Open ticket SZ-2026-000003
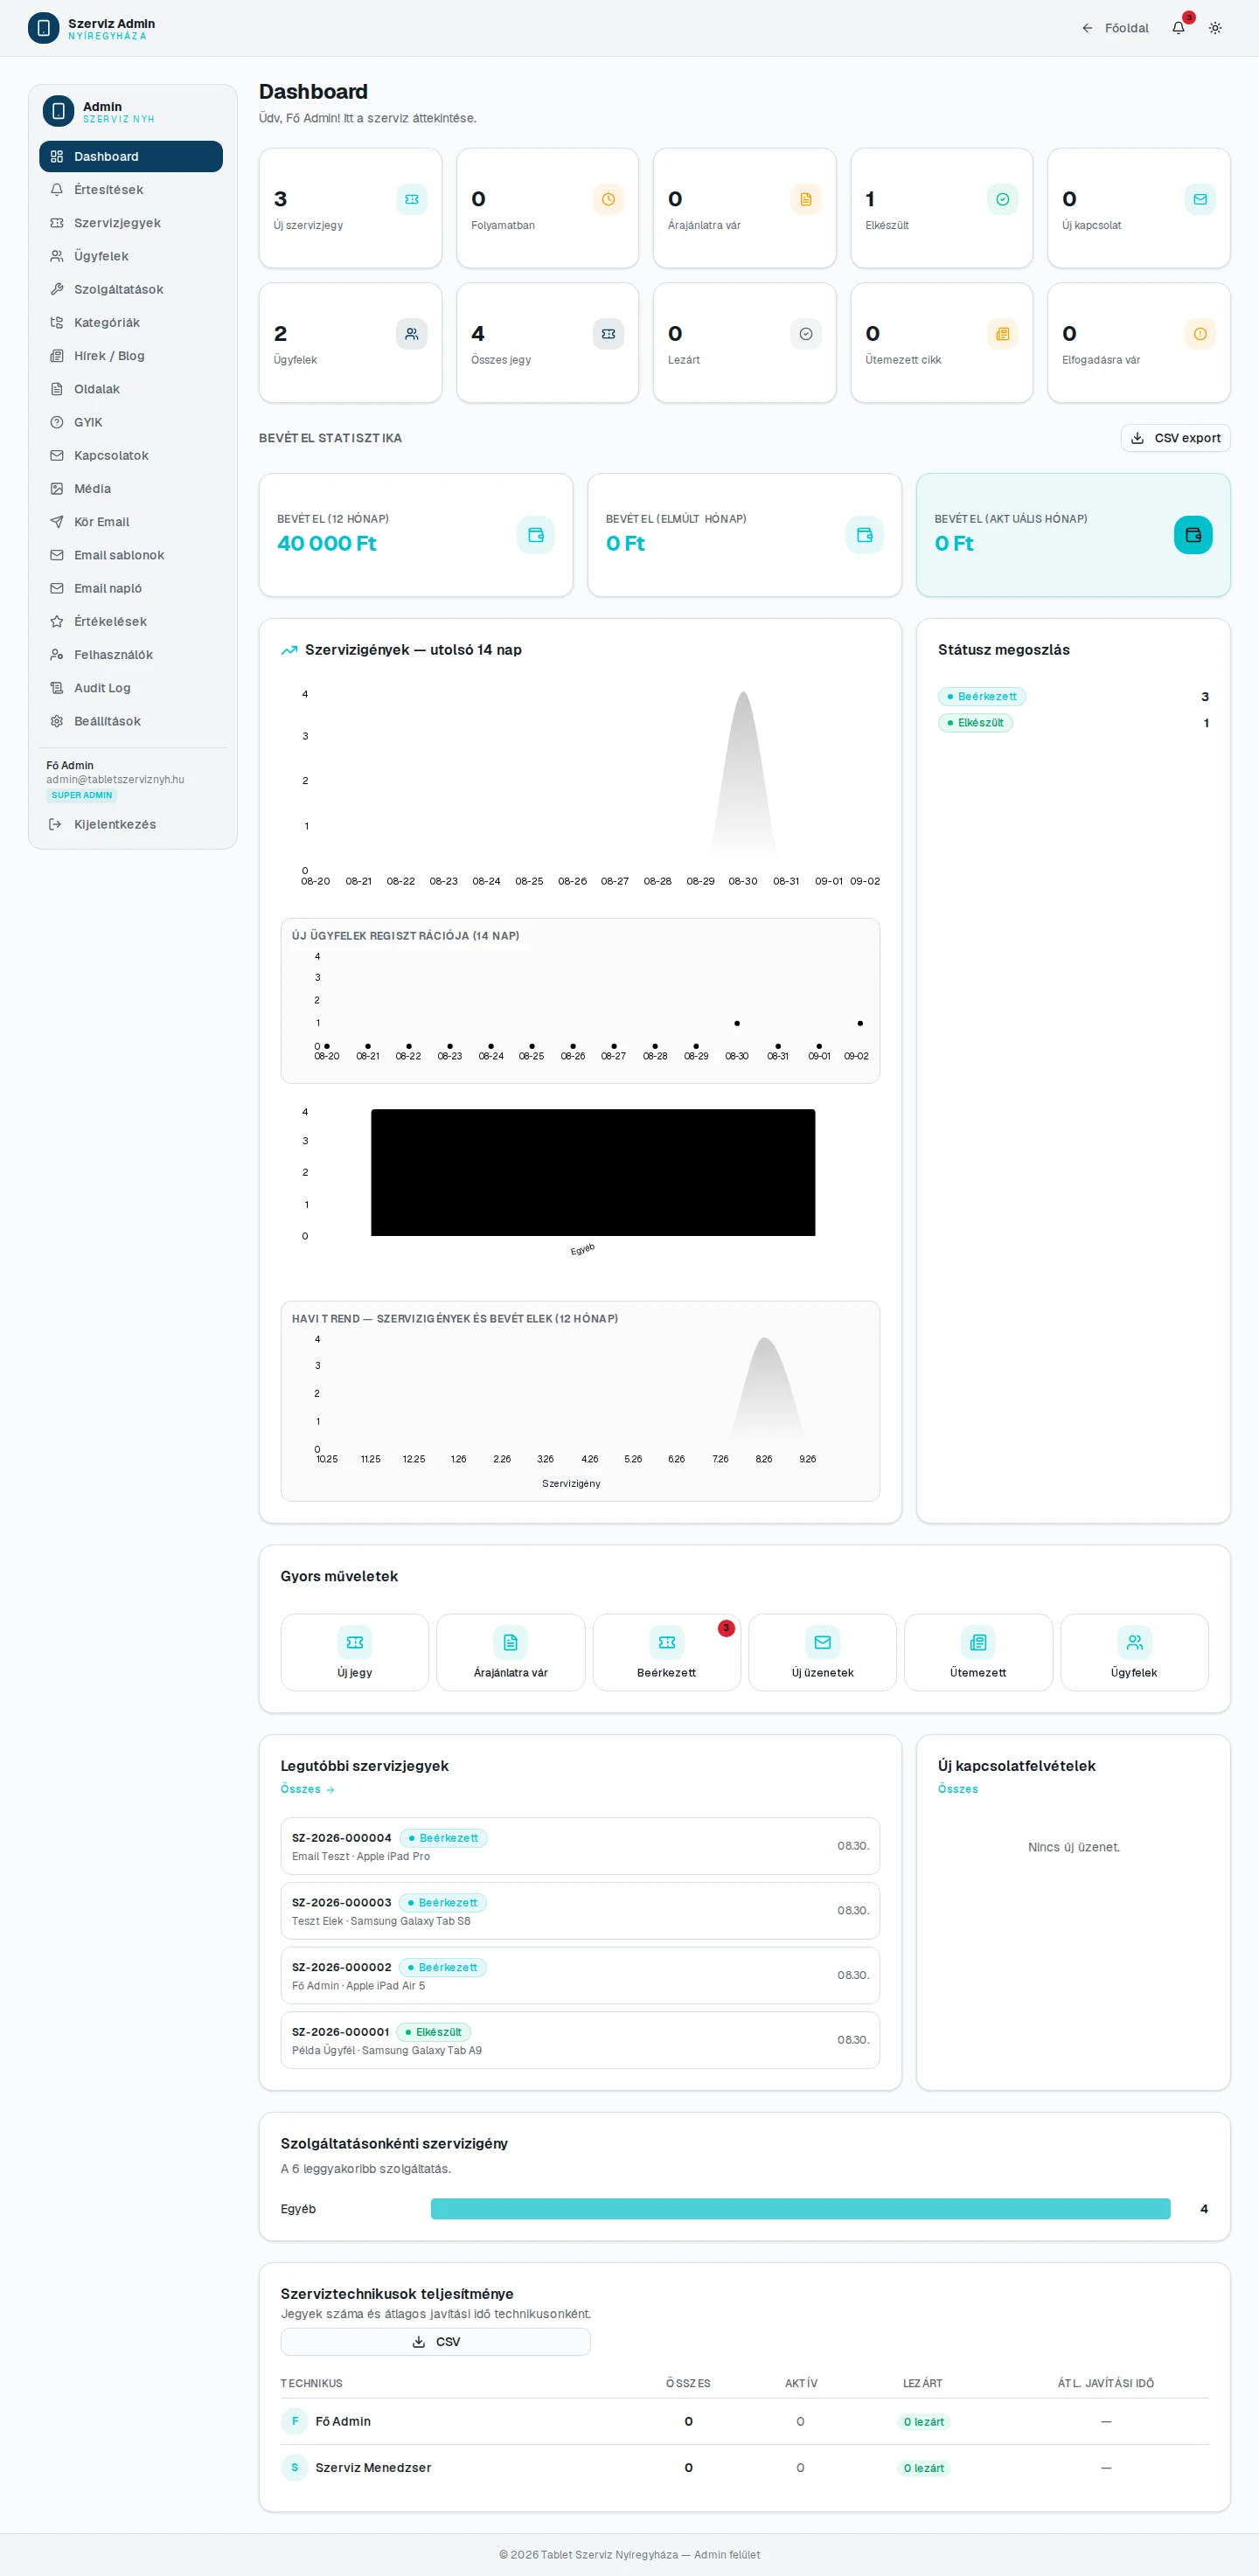1259x2576 pixels. click(580, 1911)
